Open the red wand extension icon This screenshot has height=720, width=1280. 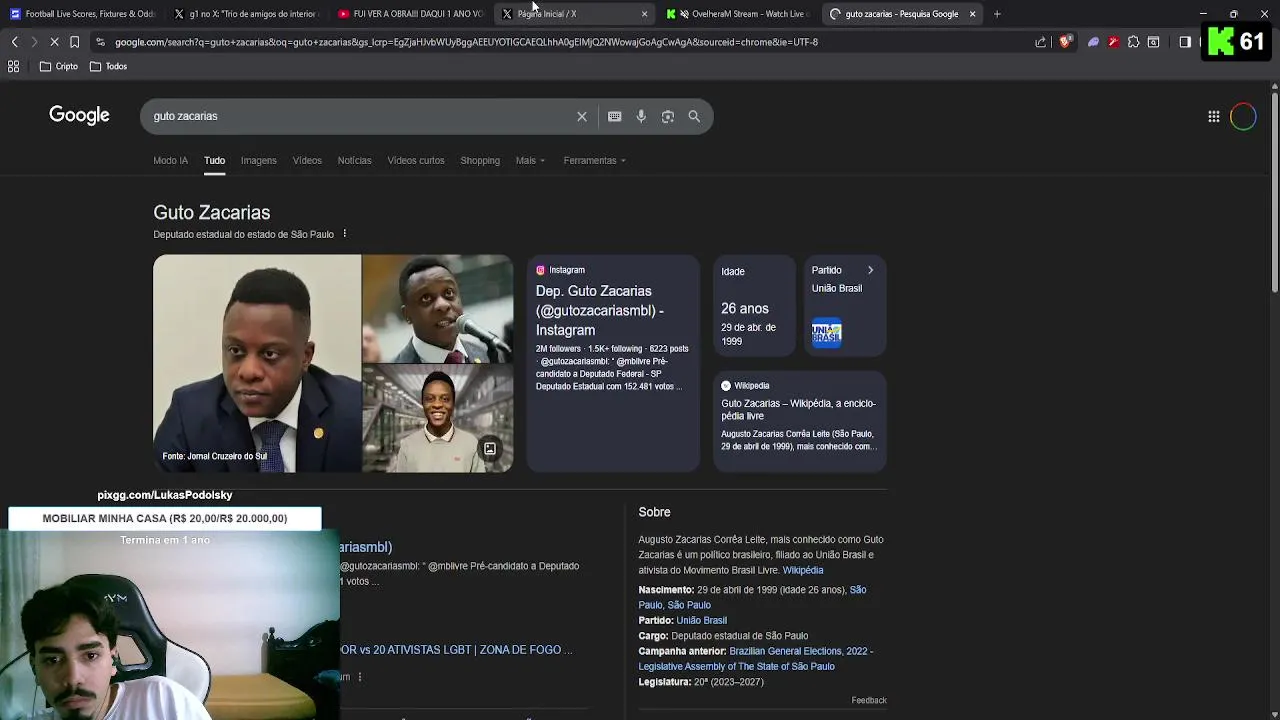tap(1113, 42)
